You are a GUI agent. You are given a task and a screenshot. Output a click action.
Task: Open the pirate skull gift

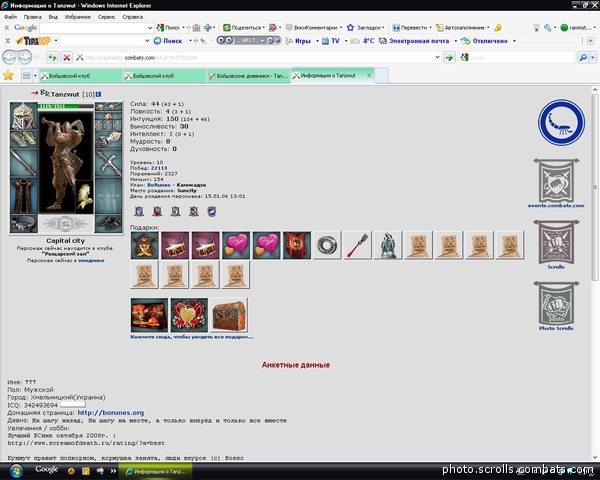pyautogui.click(x=145, y=245)
